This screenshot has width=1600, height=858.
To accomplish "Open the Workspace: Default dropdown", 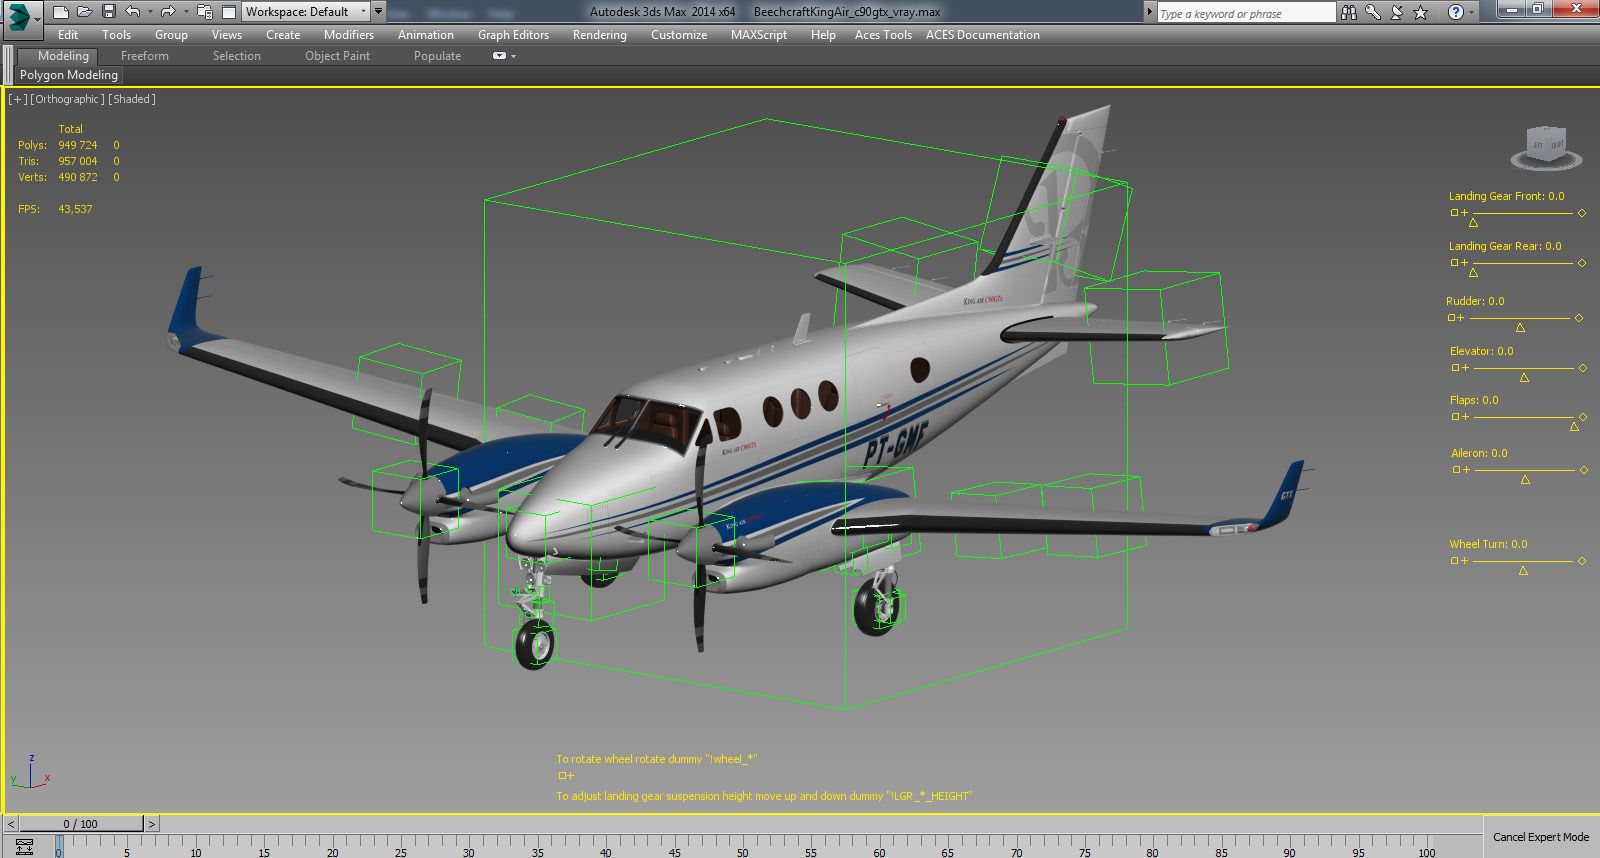I will tap(306, 12).
